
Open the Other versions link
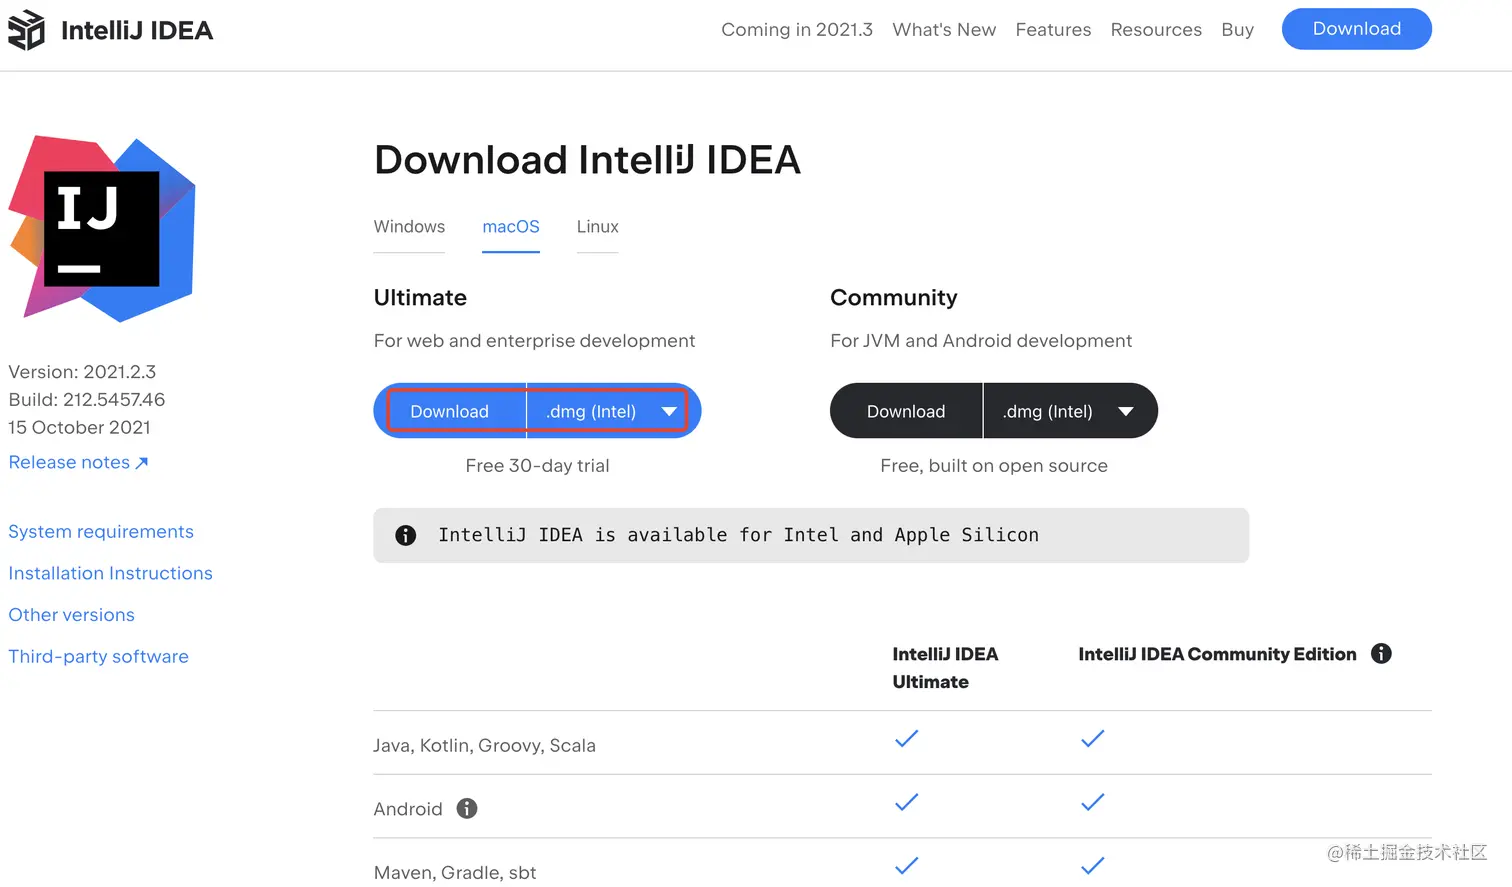pos(71,615)
